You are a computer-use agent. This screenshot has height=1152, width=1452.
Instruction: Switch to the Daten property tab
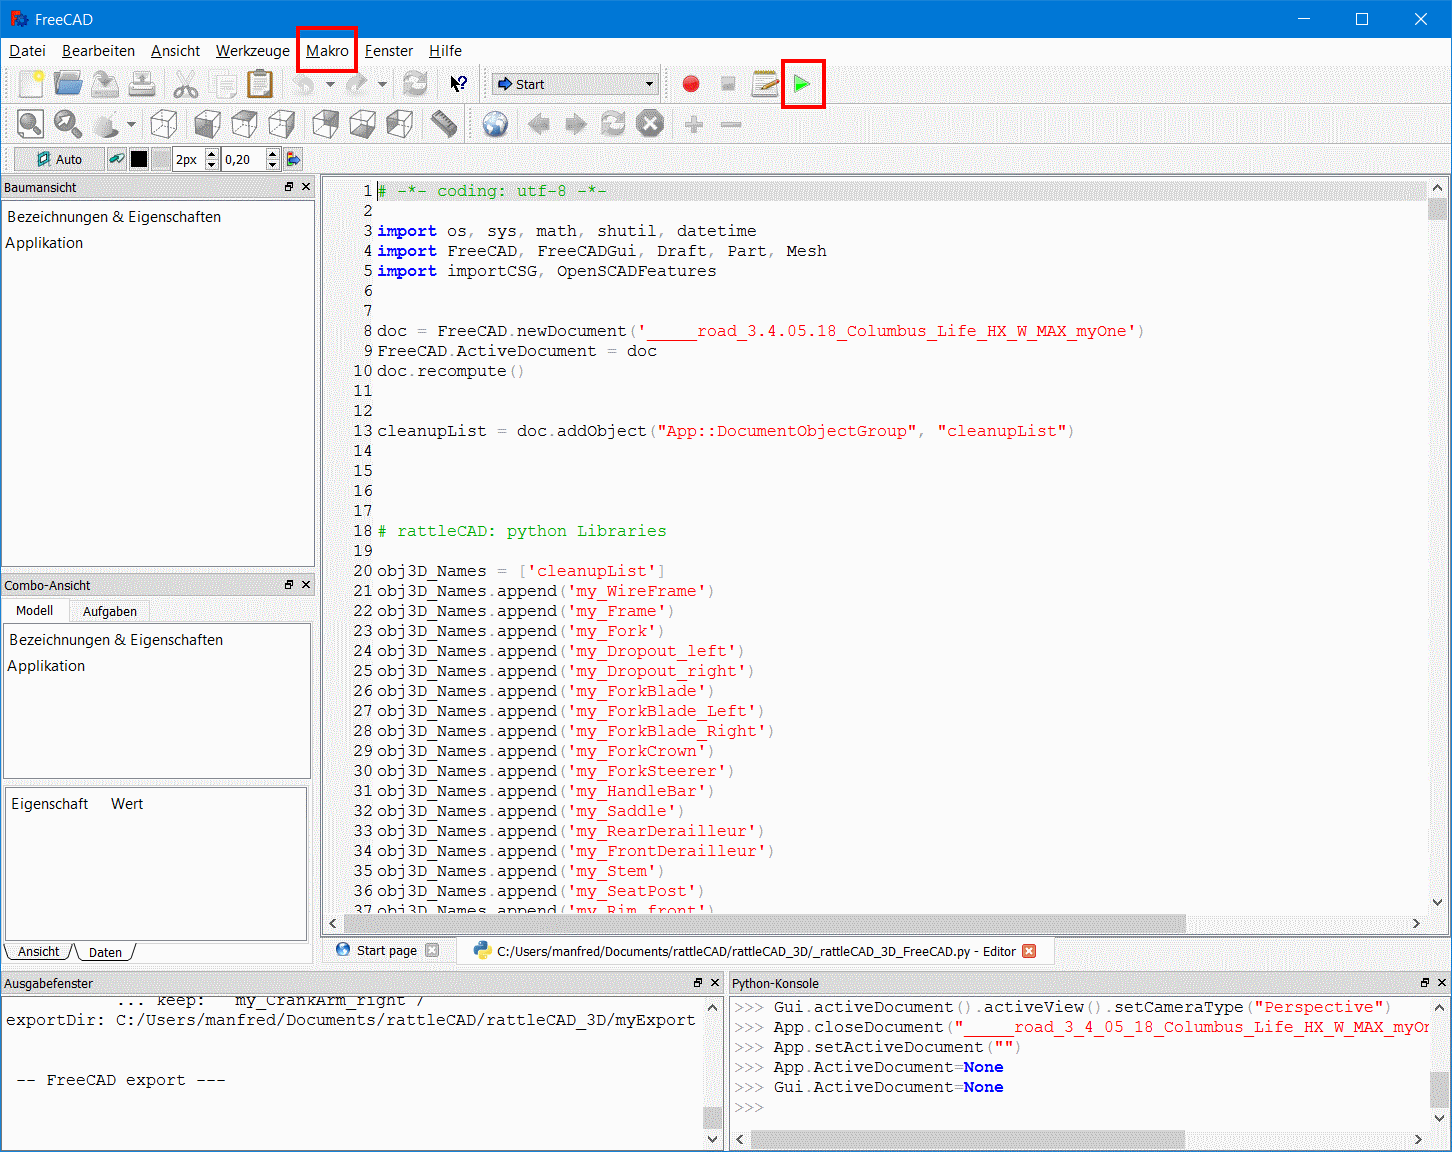tap(105, 952)
